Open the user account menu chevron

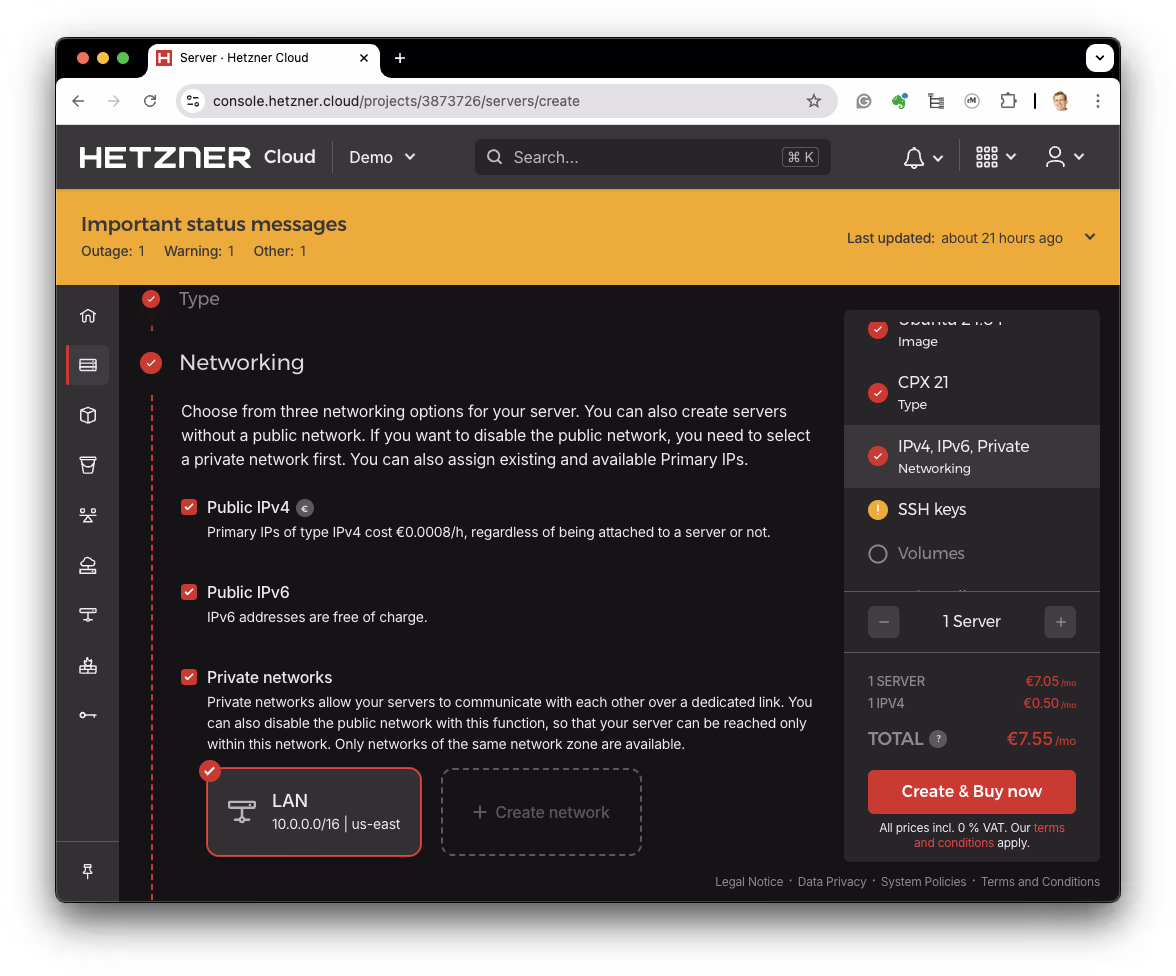tap(1064, 157)
